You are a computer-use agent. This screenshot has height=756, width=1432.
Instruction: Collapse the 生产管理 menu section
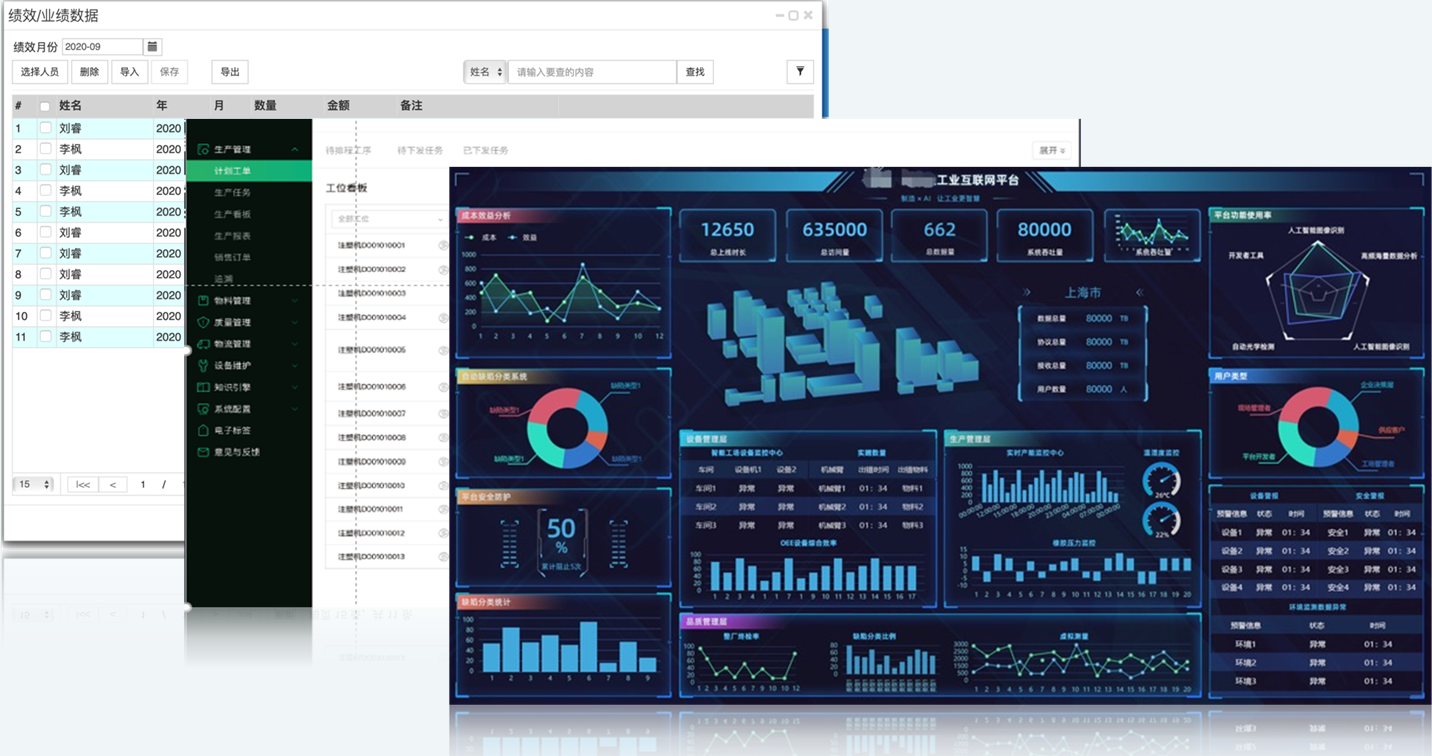tap(294, 150)
